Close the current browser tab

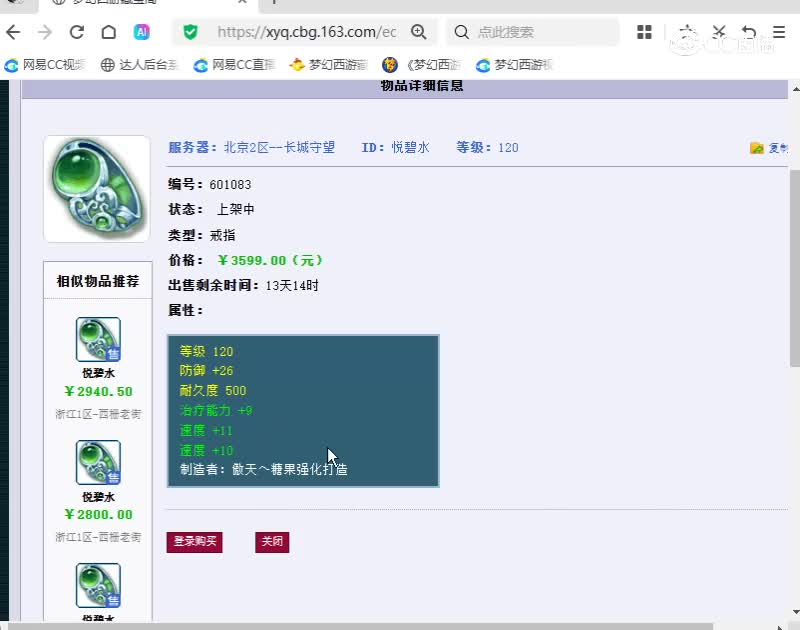pyautogui.click(x=243, y=2)
